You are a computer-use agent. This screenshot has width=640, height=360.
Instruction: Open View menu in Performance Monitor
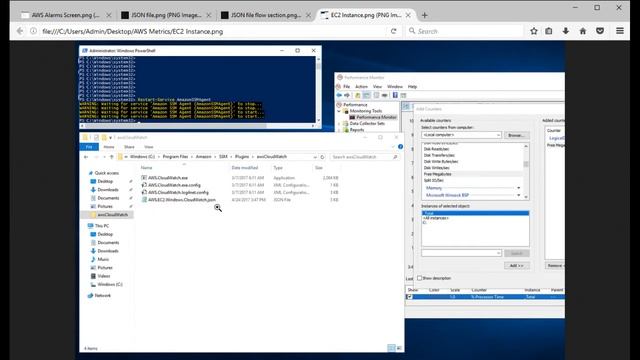pos(377,87)
